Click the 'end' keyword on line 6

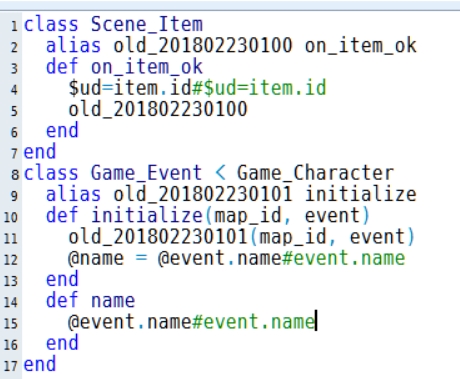[x=62, y=130]
